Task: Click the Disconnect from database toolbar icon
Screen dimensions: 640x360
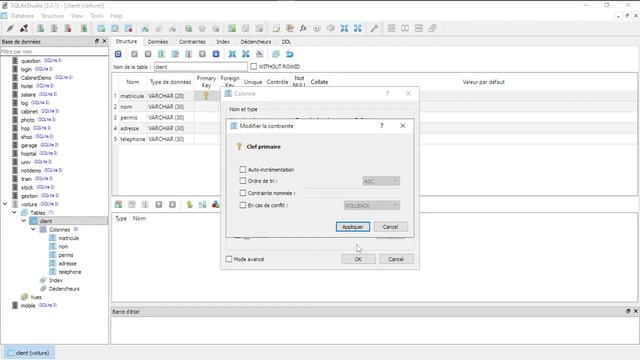Action: click(24, 28)
